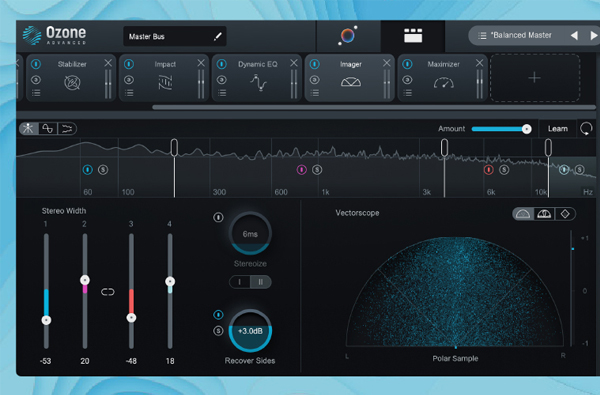This screenshot has width=600, height=395.
Task: Bypass band 3 red power button
Action: click(489, 169)
